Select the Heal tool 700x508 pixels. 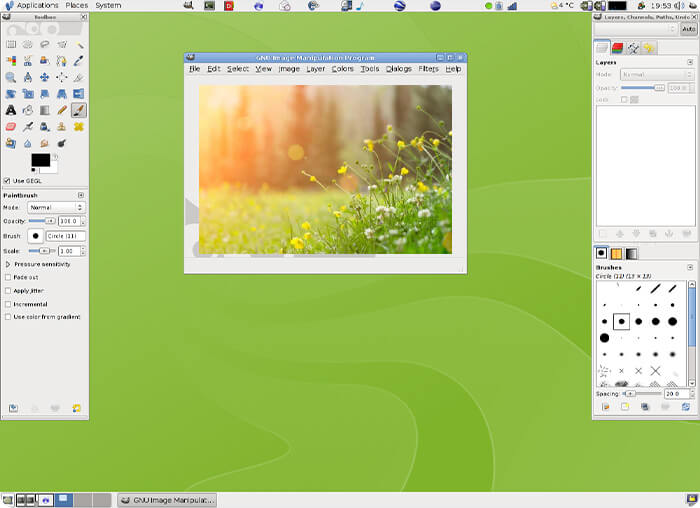click(x=79, y=127)
